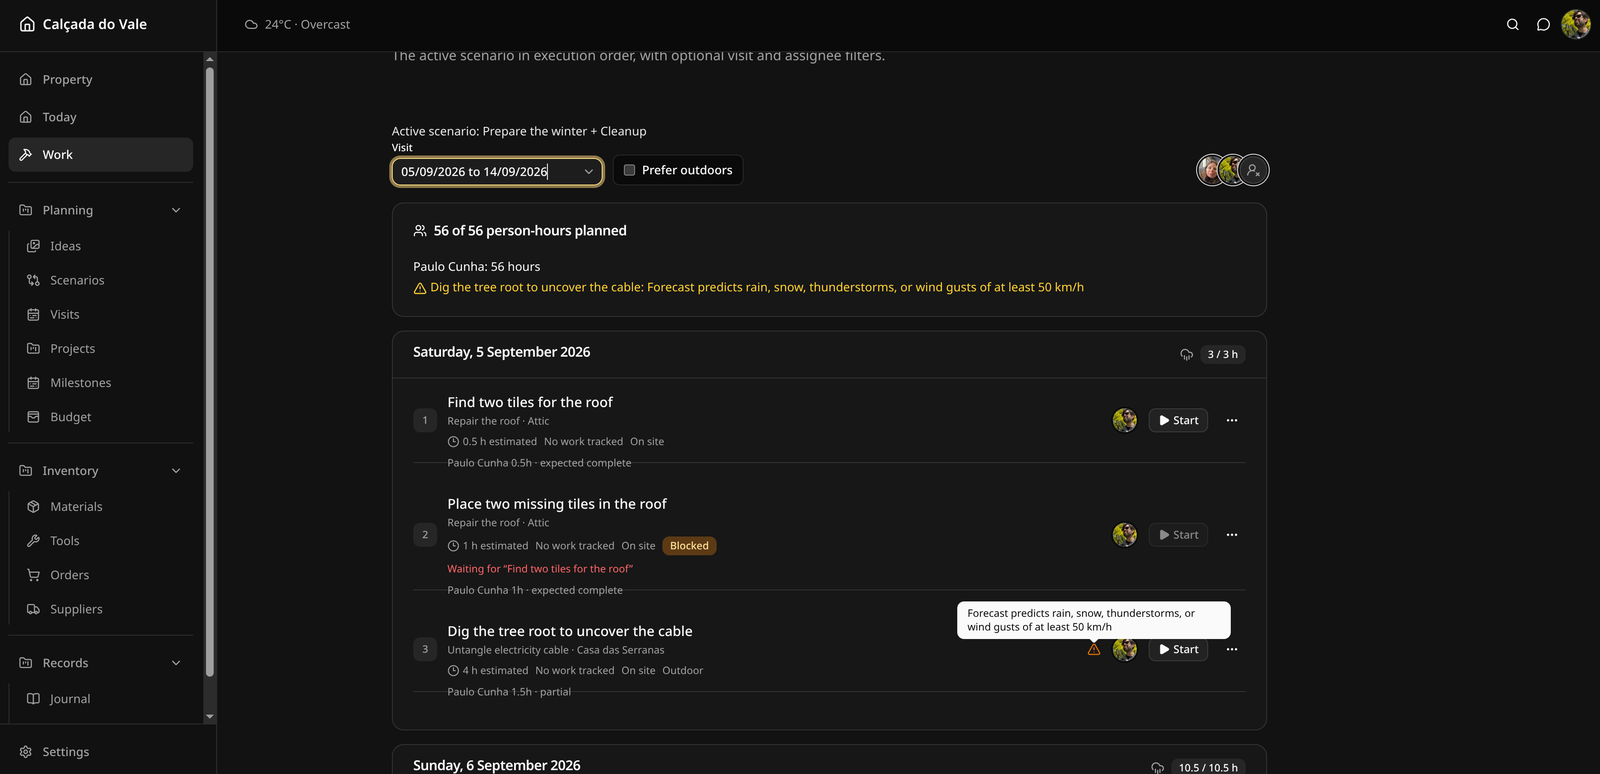This screenshot has height=774, width=1600.
Task: Click the Blocked badge on task 2
Action: click(x=689, y=546)
